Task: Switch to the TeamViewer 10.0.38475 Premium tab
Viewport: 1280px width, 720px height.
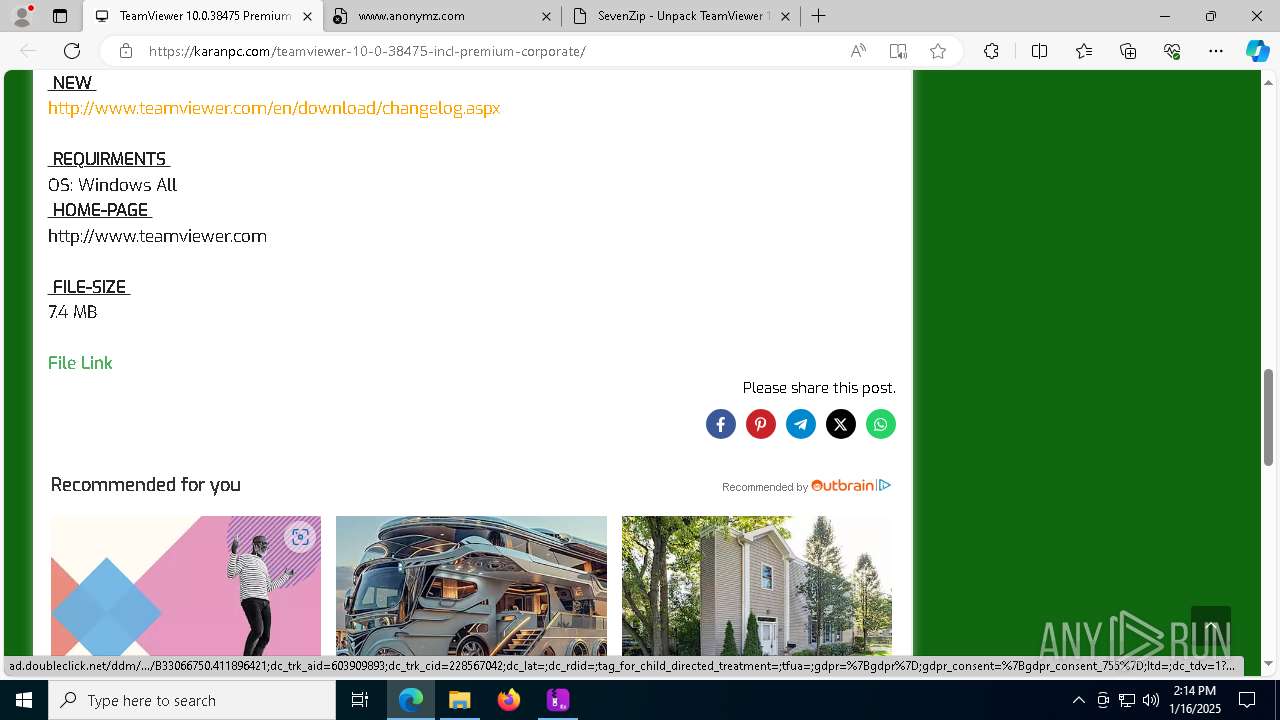Action: click(x=204, y=16)
